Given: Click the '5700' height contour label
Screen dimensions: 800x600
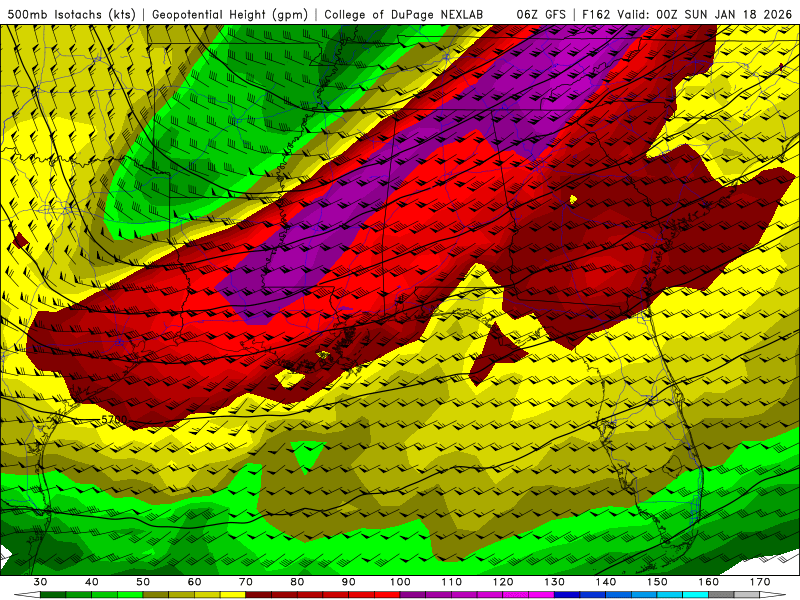Looking at the screenshot, I should 114,420.
